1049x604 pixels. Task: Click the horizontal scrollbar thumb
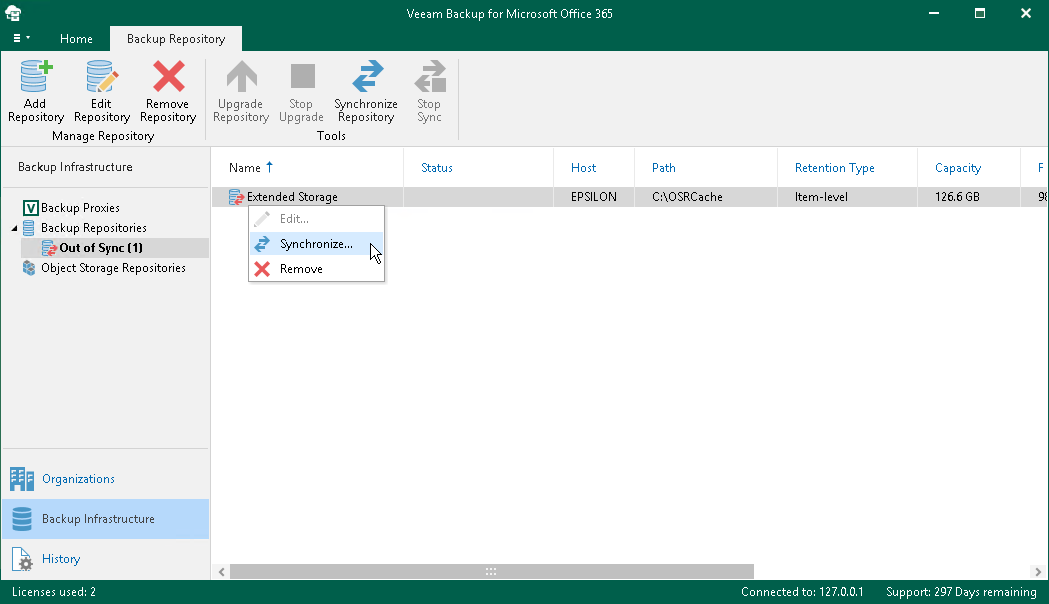click(492, 572)
